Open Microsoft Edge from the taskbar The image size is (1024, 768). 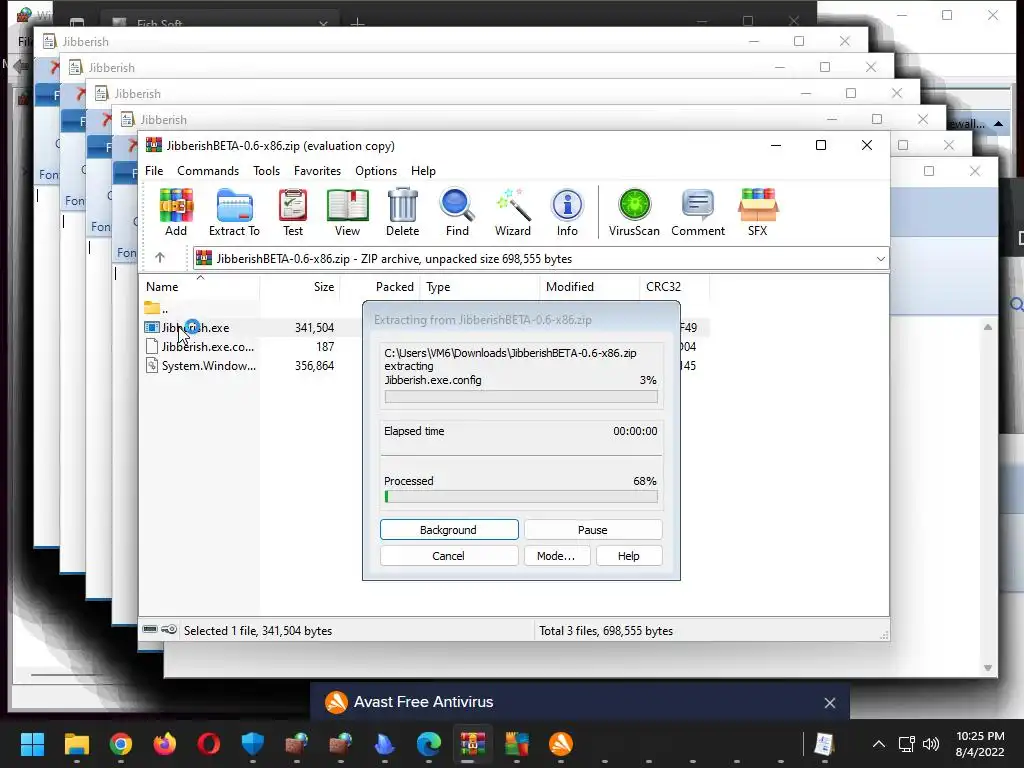(429, 744)
